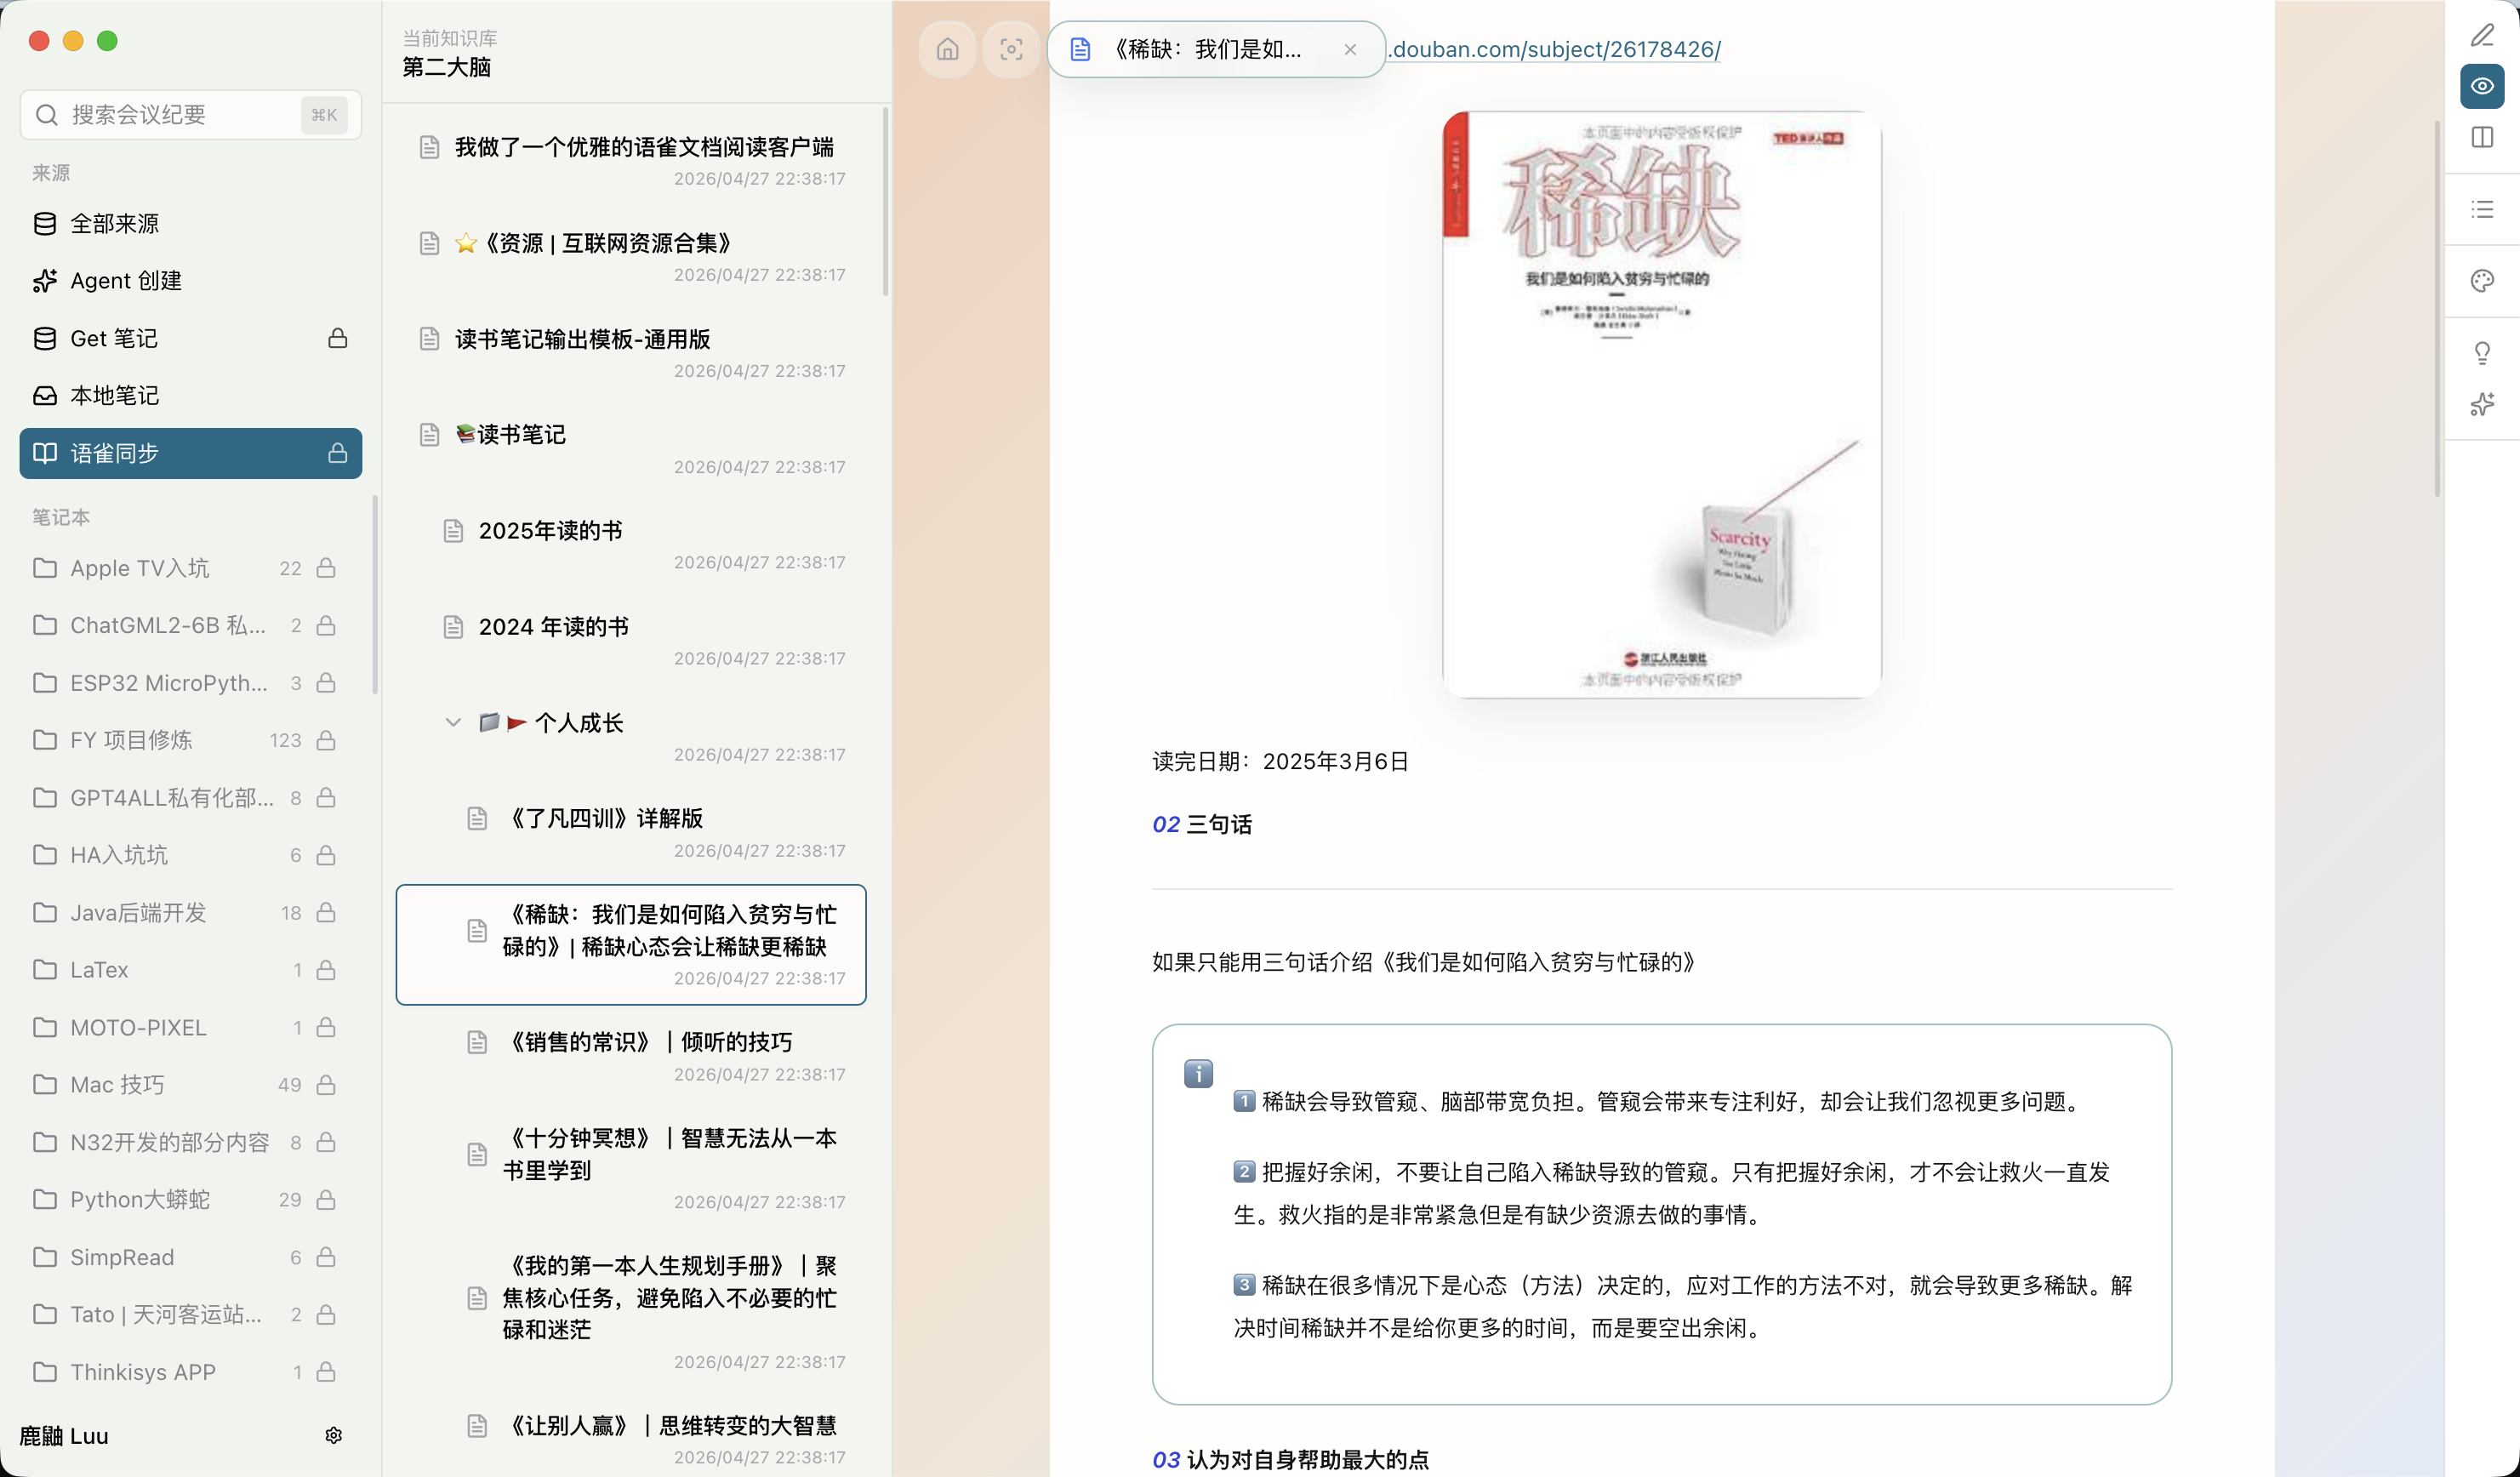Open 《让别人赢》｜思维转变的大智慧 note
2520x1477 pixels.
tap(631, 1438)
